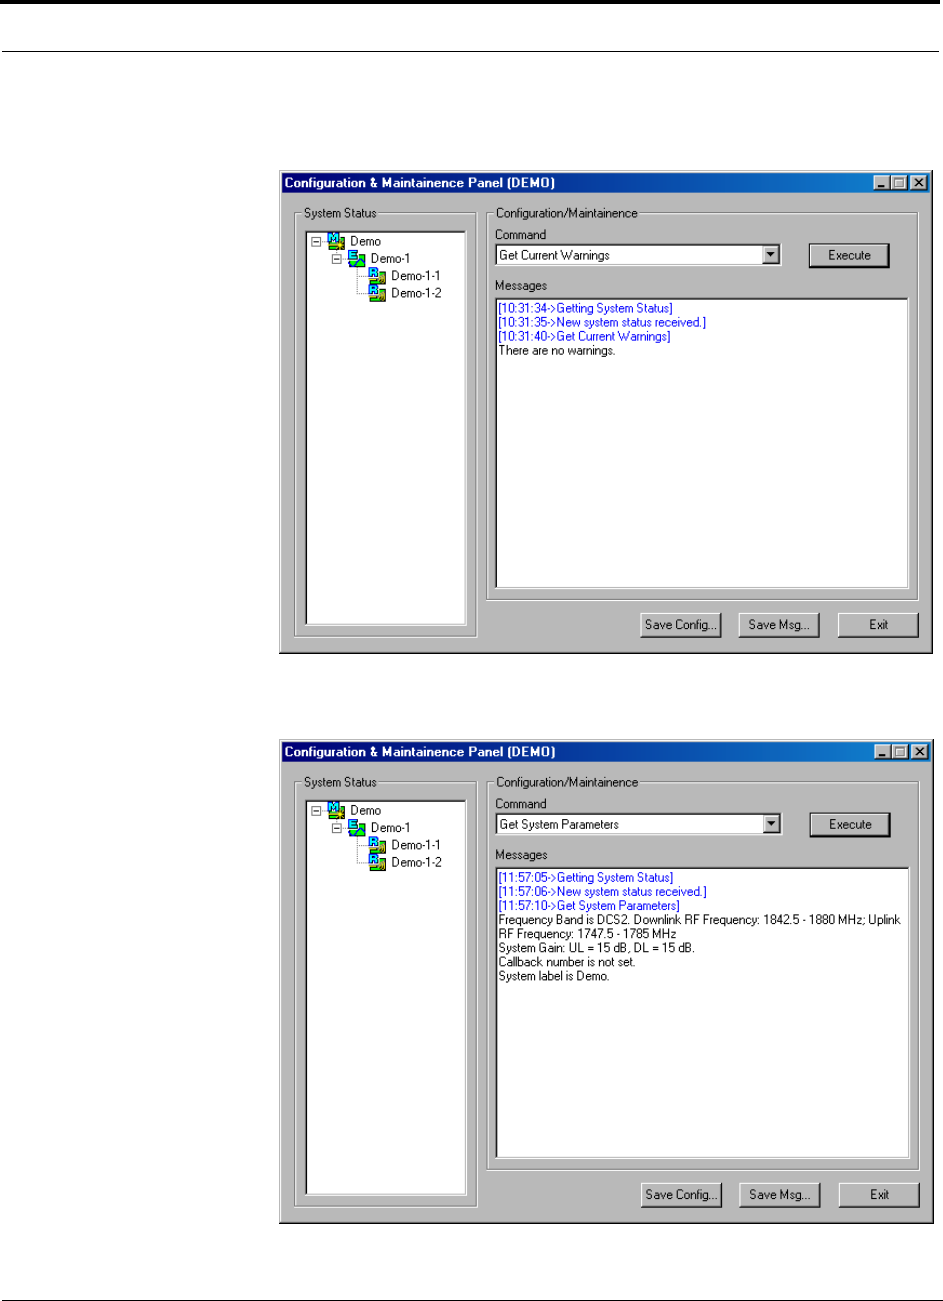943x1301 pixels.
Task: Click Save Msg in the lower window
Action: pos(779,1194)
